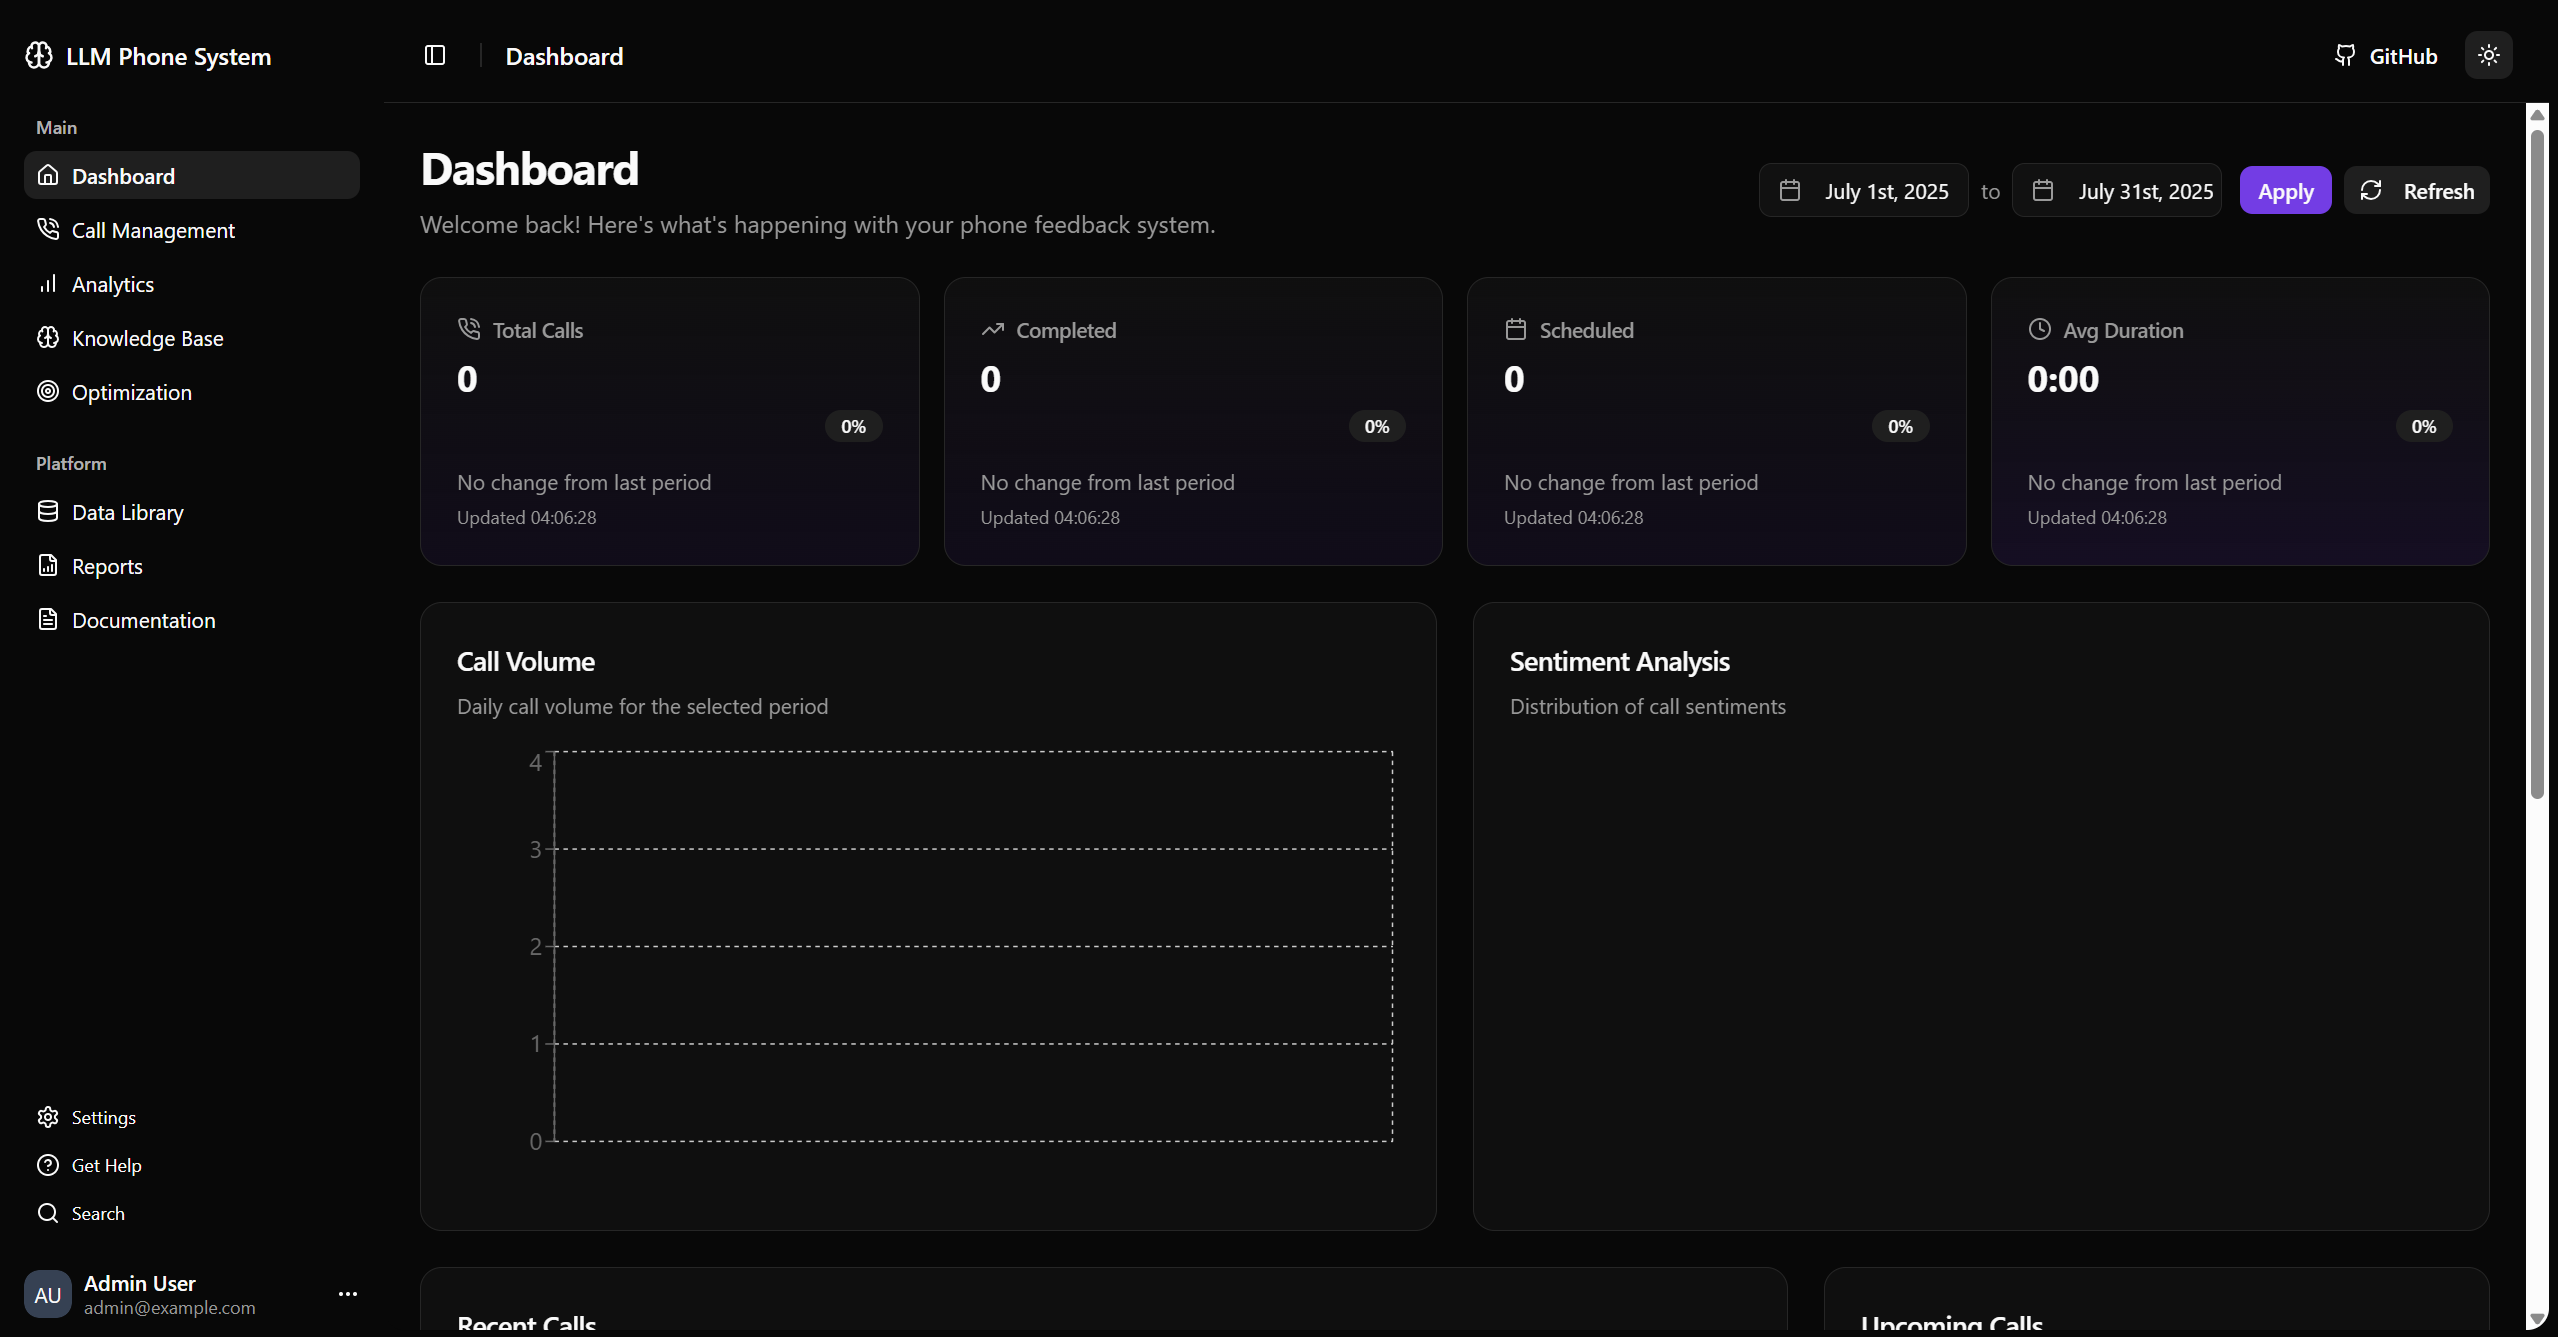This screenshot has height=1337, width=2558.
Task: Open the Settings gear icon
Action: (48, 1117)
